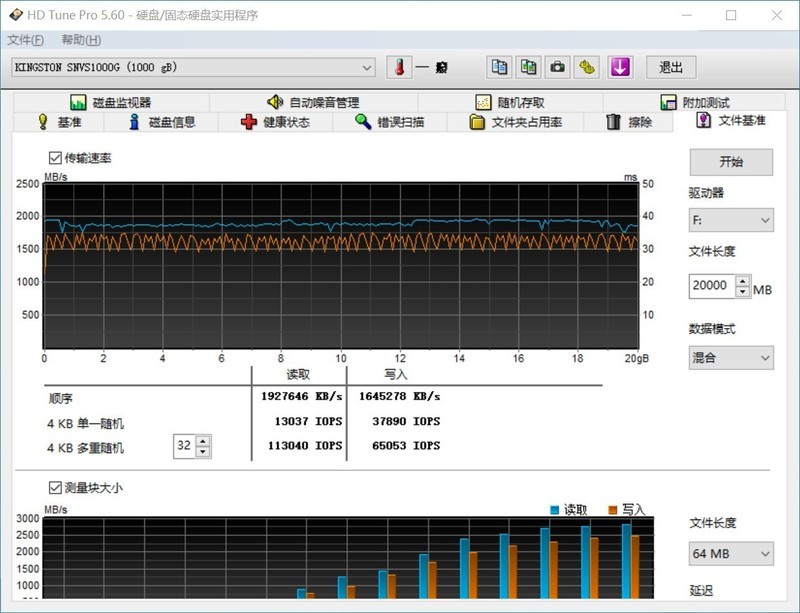Toggle the 测量块大小 checkbox

point(54,486)
